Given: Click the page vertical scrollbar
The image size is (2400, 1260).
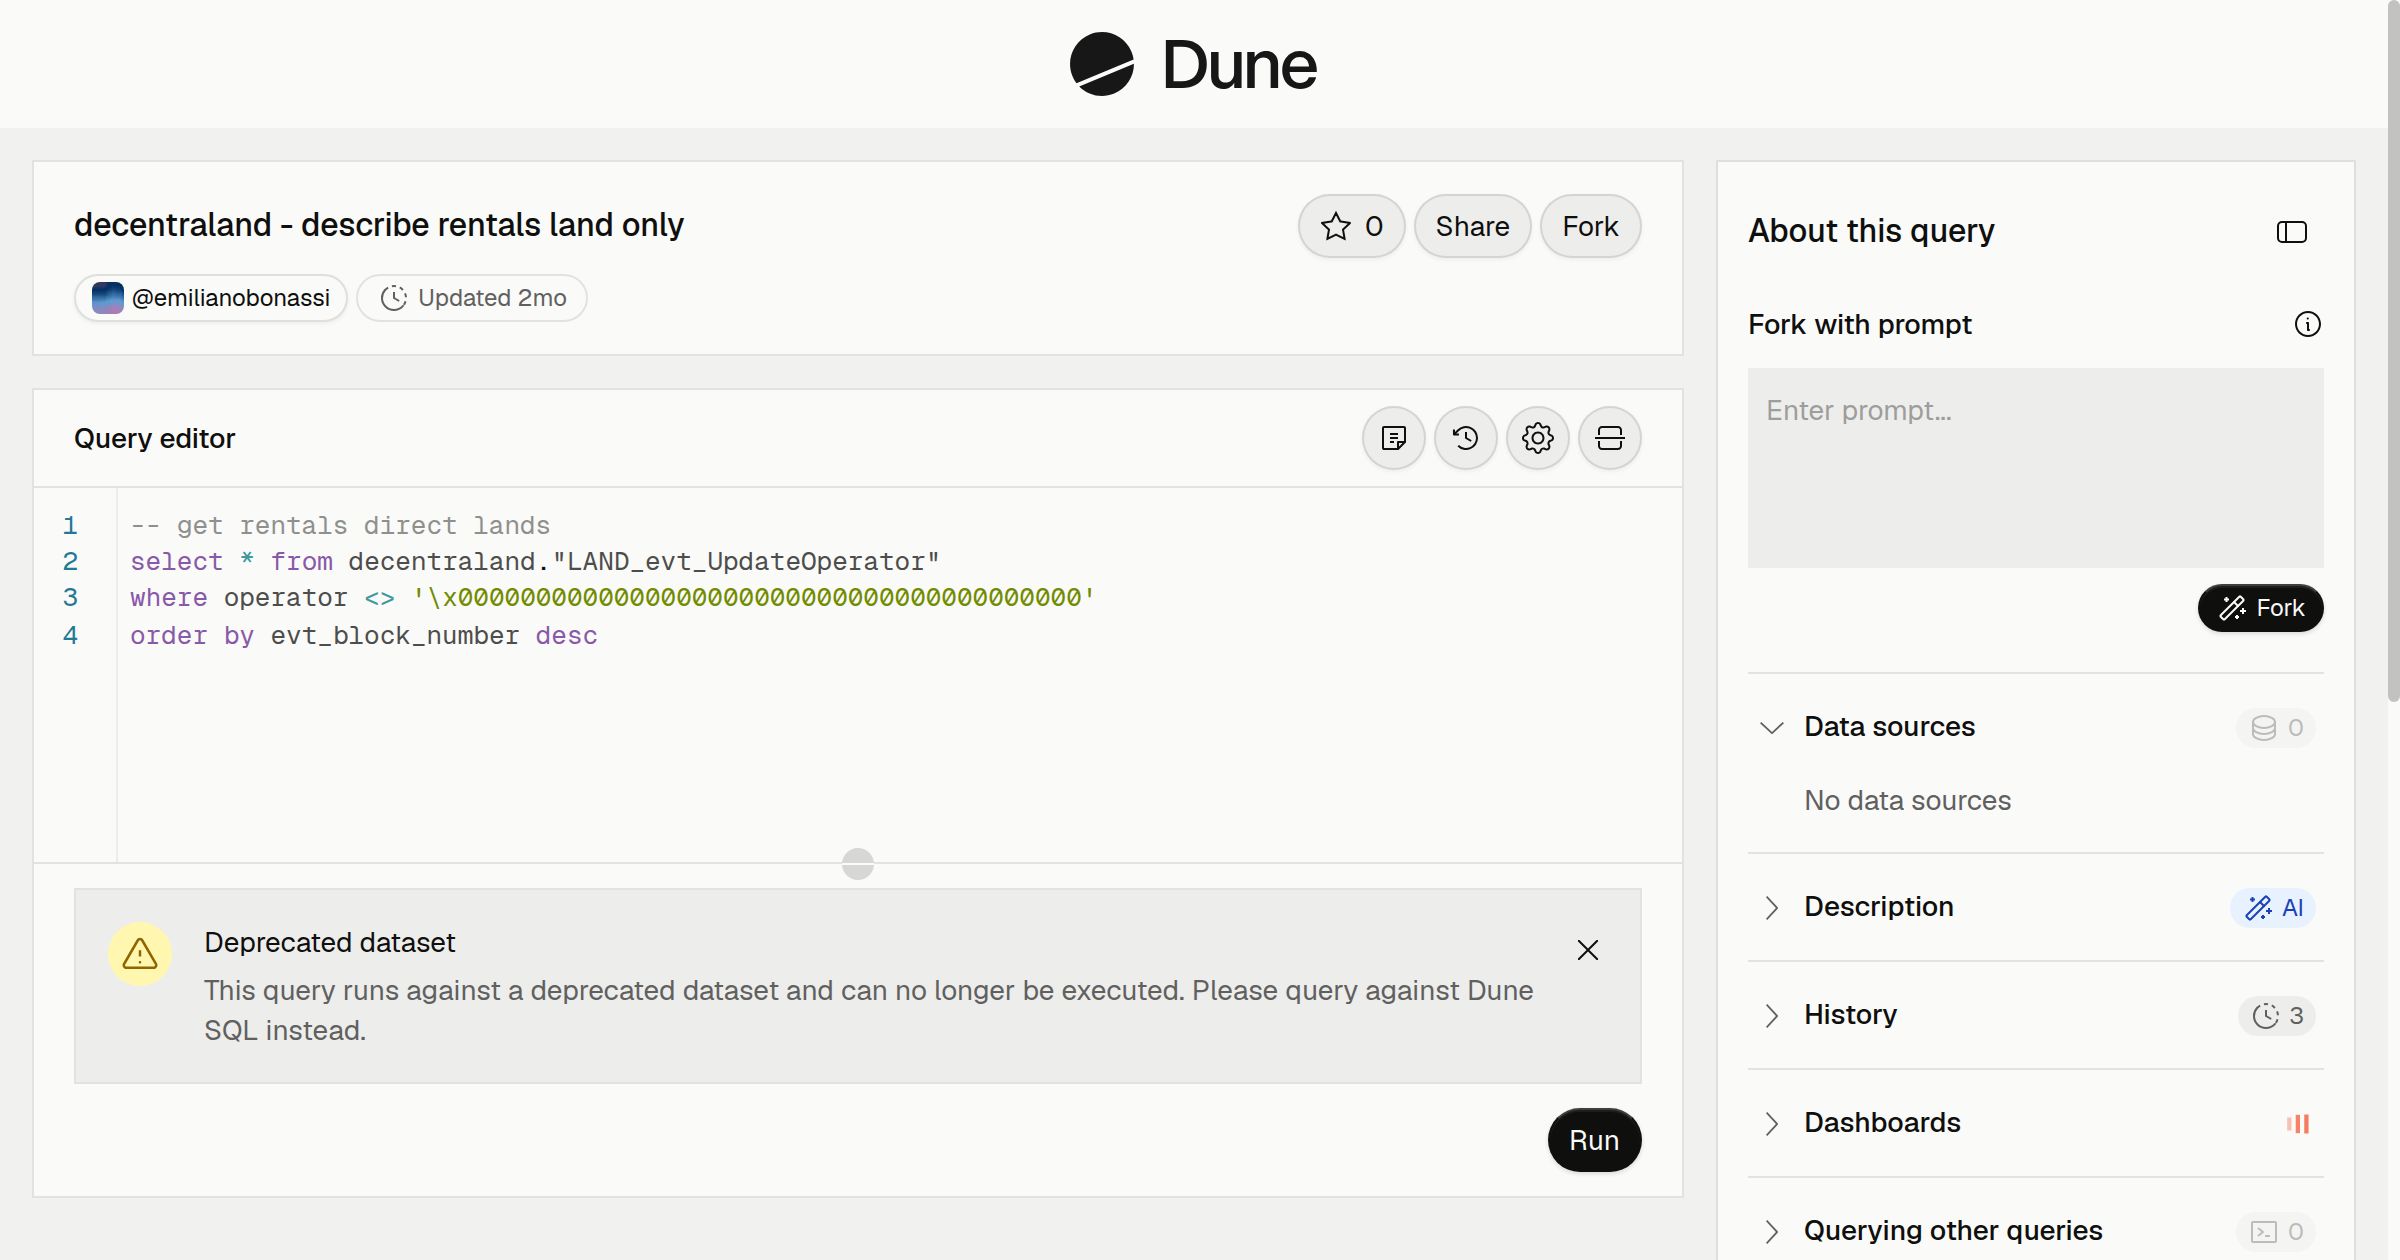Looking at the screenshot, I should pos(2393,350).
